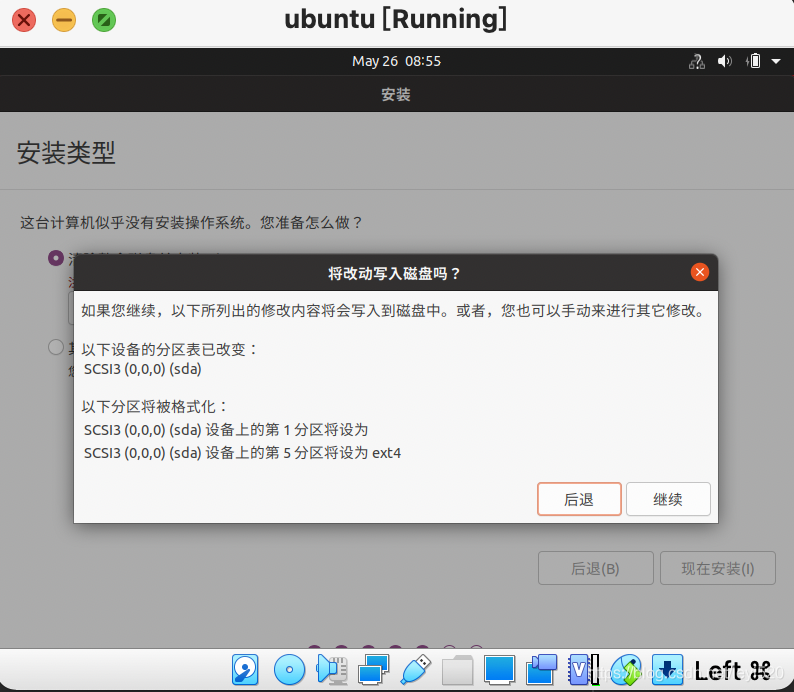Open the optical drive status icon
Image resolution: width=794 pixels, height=692 pixels.
pyautogui.click(x=289, y=670)
